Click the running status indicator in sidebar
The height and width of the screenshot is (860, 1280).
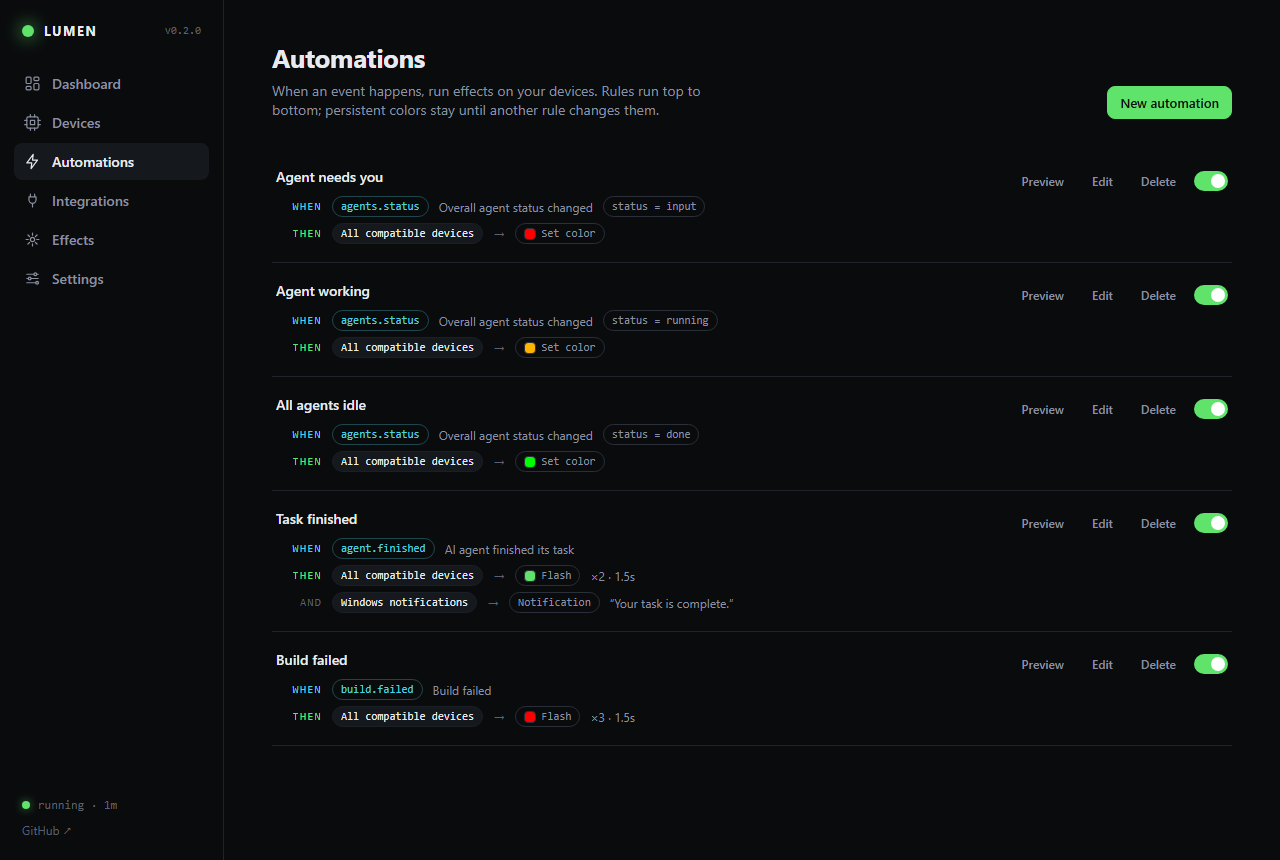pos(70,805)
